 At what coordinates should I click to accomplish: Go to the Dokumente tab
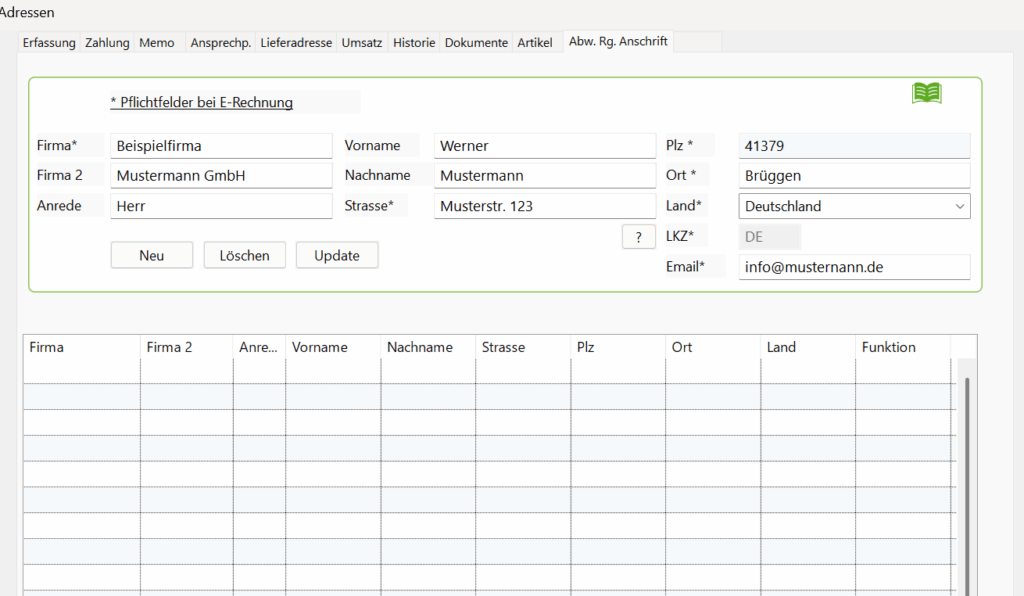point(476,43)
